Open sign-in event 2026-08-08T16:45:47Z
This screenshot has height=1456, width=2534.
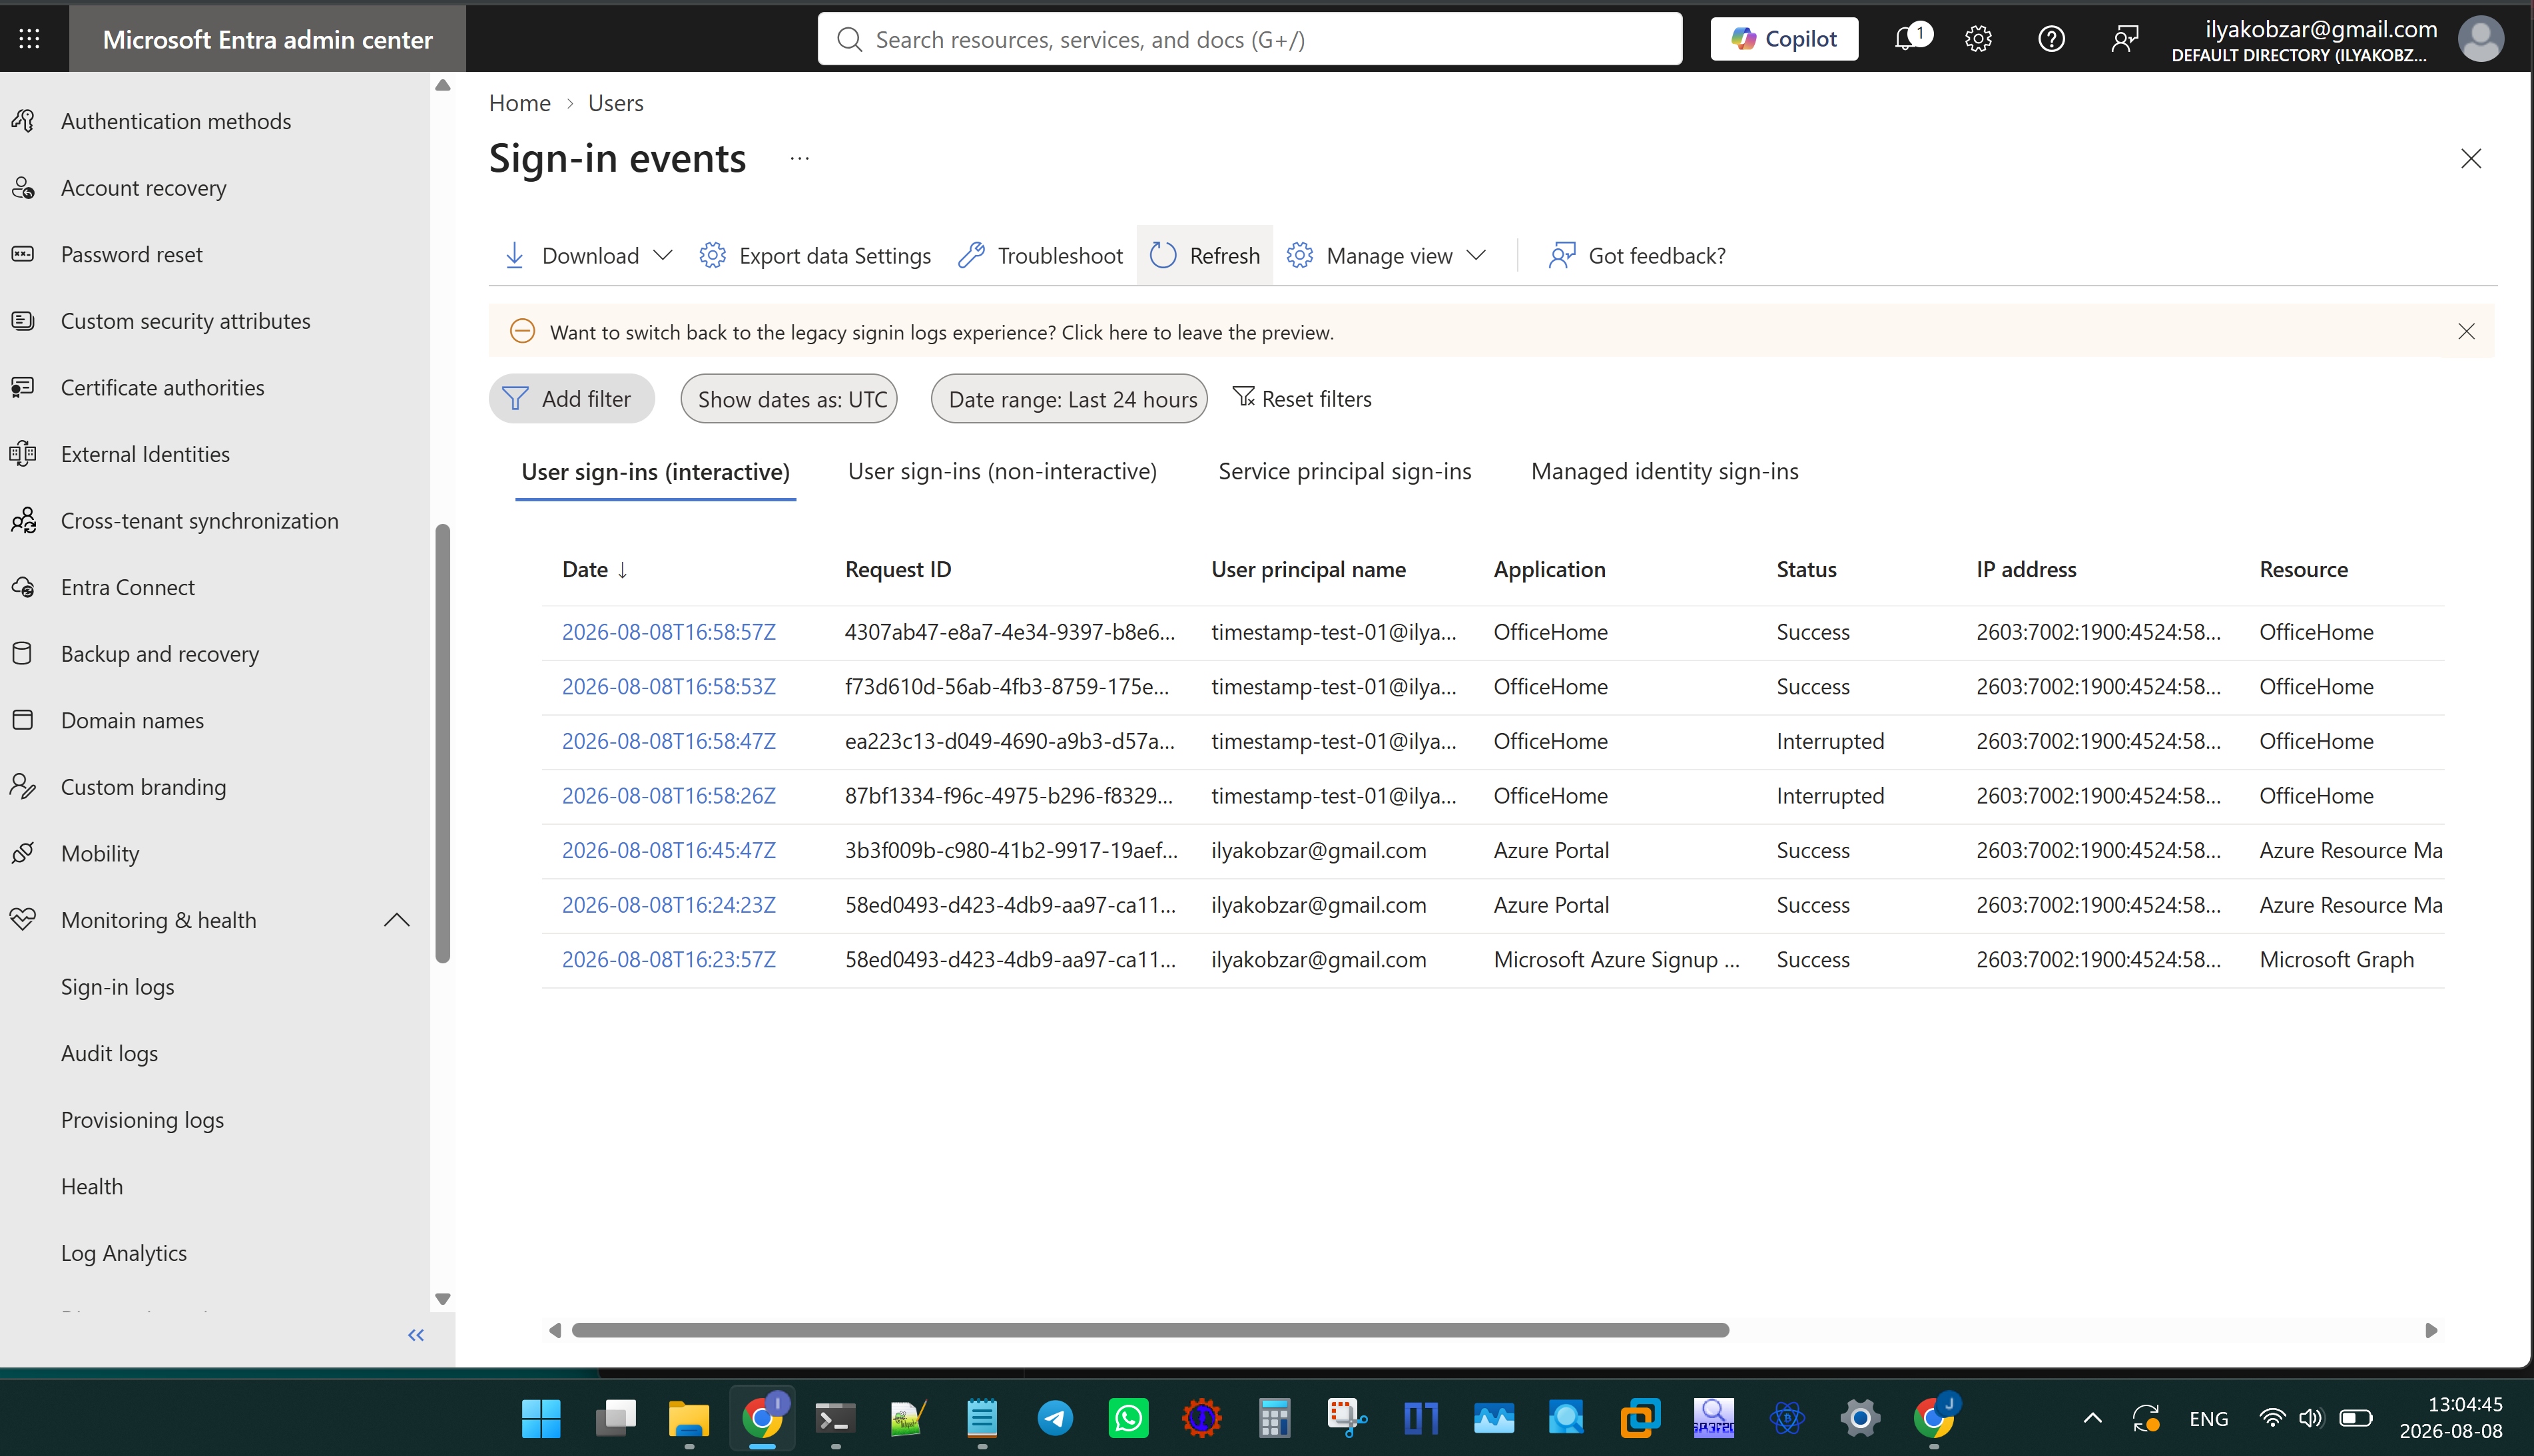click(669, 850)
